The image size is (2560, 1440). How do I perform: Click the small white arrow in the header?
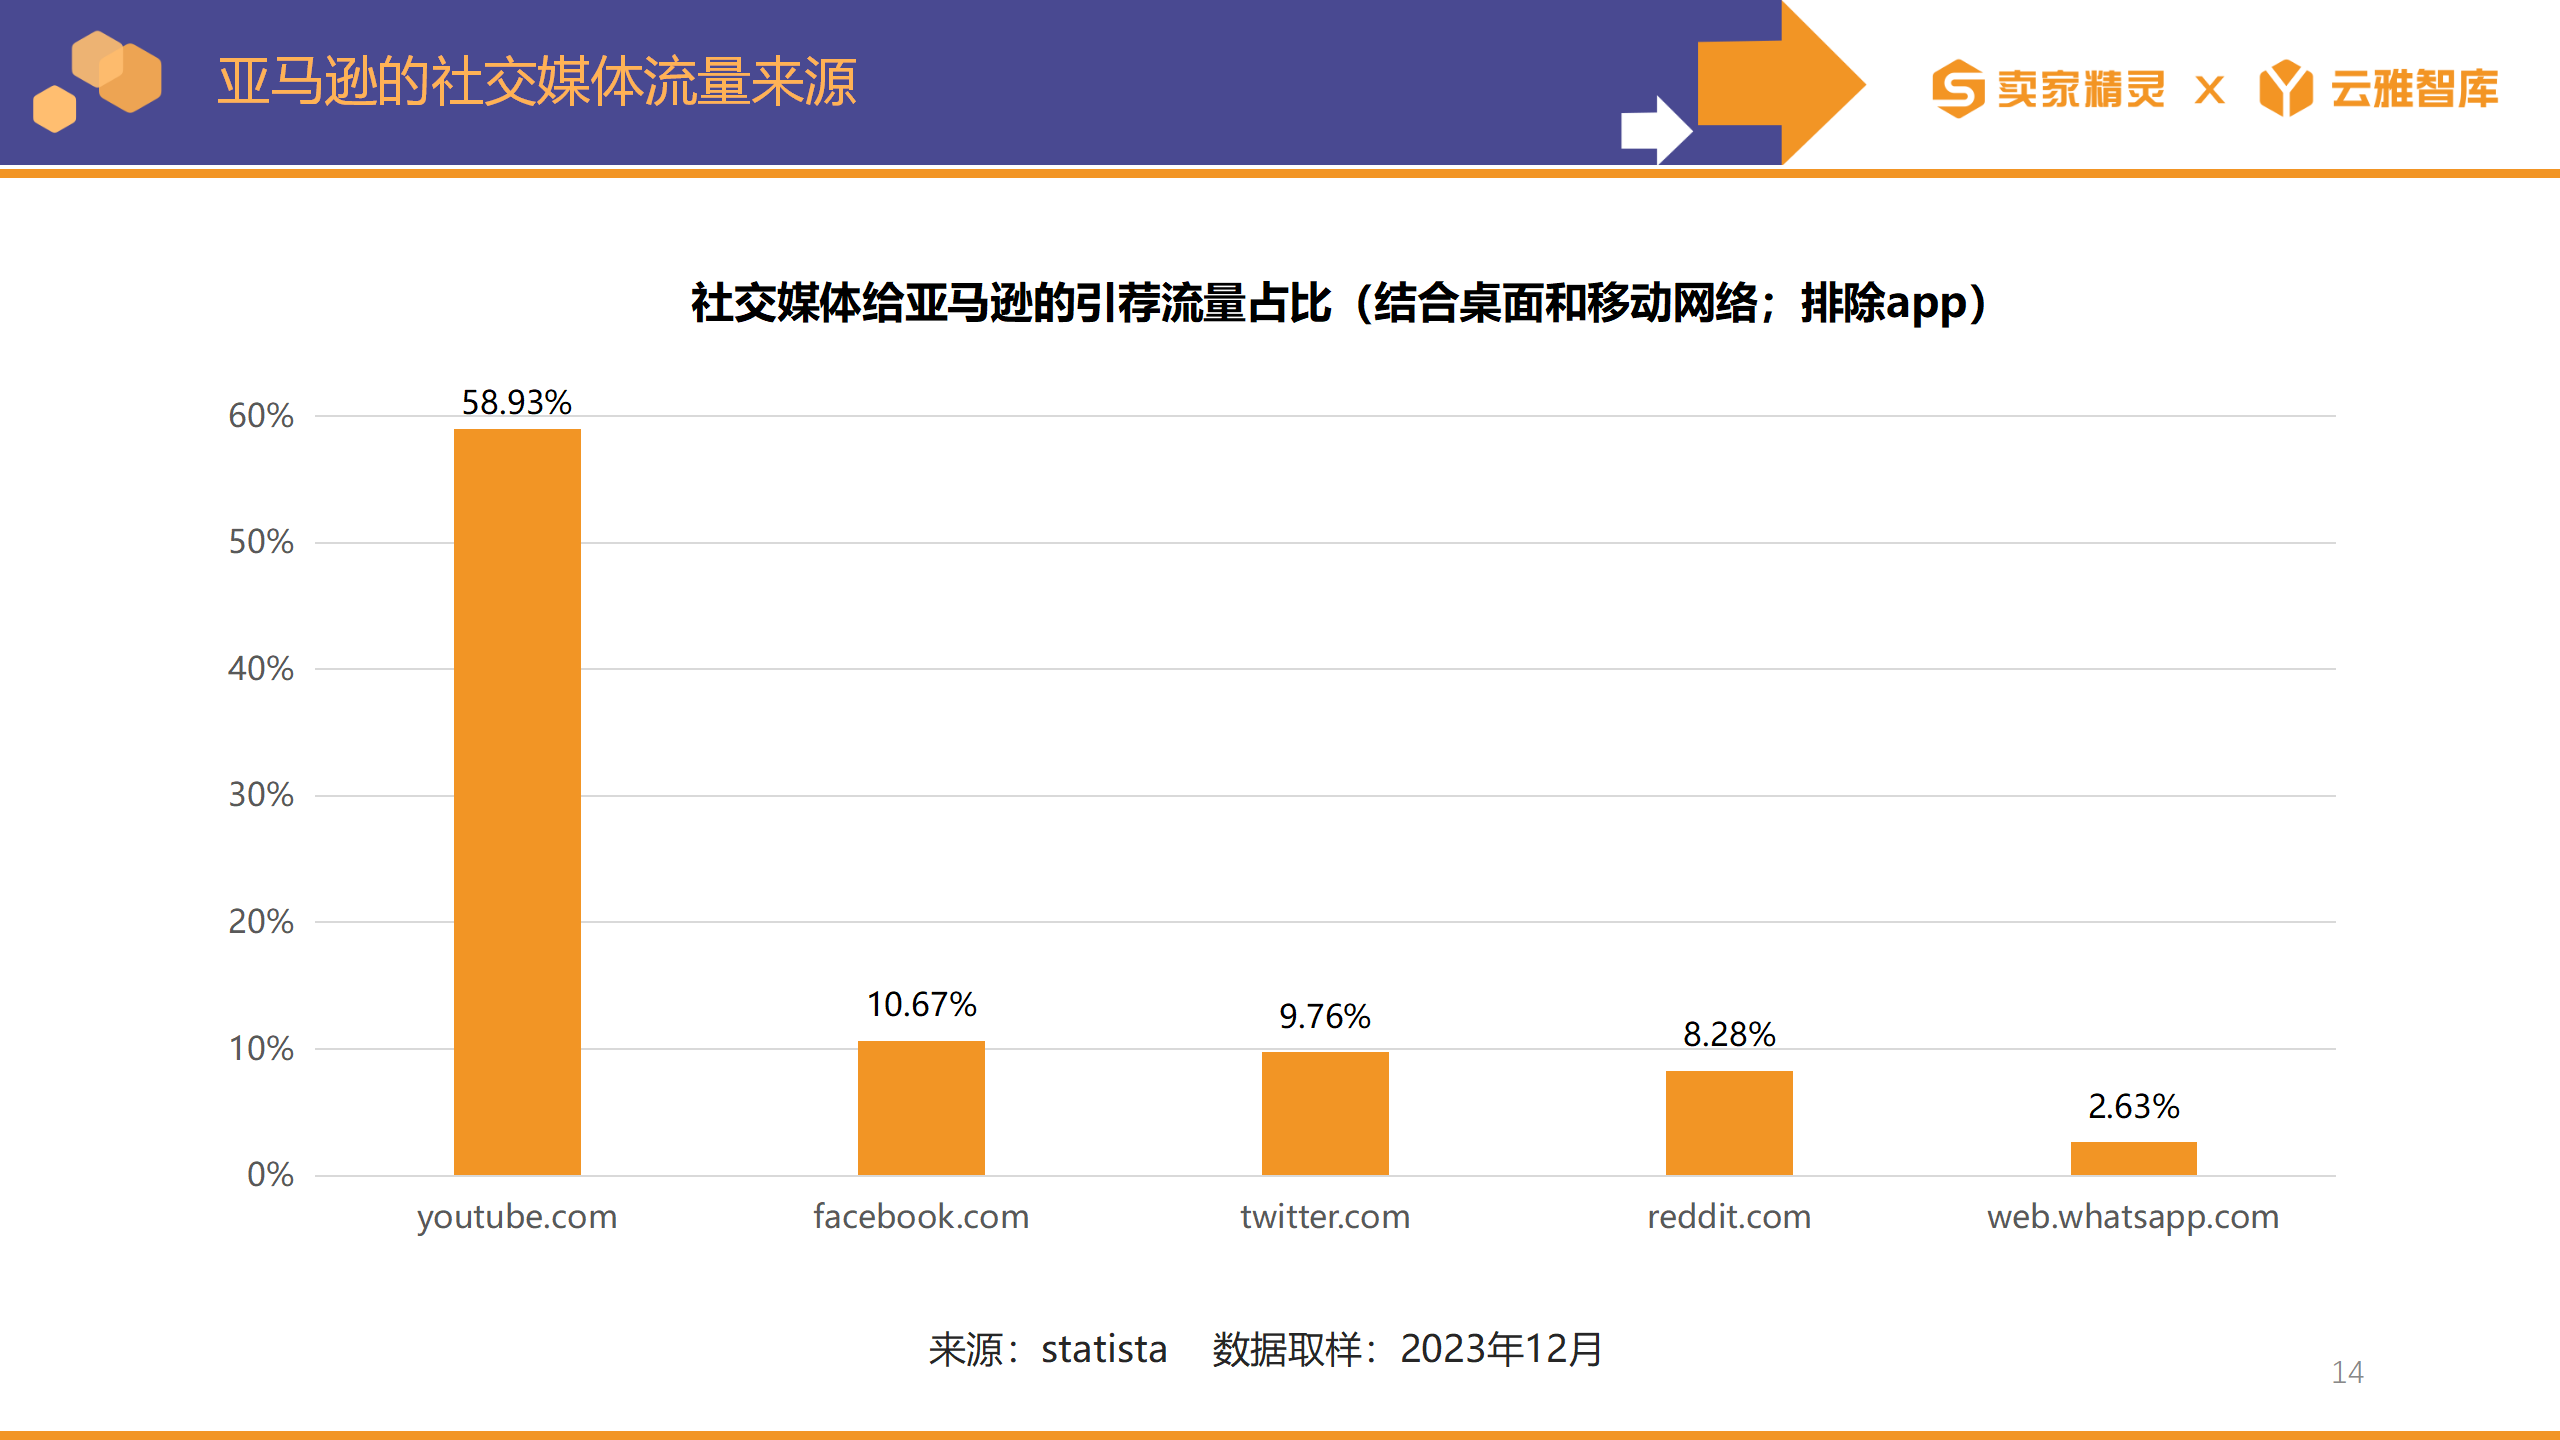pyautogui.click(x=1656, y=130)
